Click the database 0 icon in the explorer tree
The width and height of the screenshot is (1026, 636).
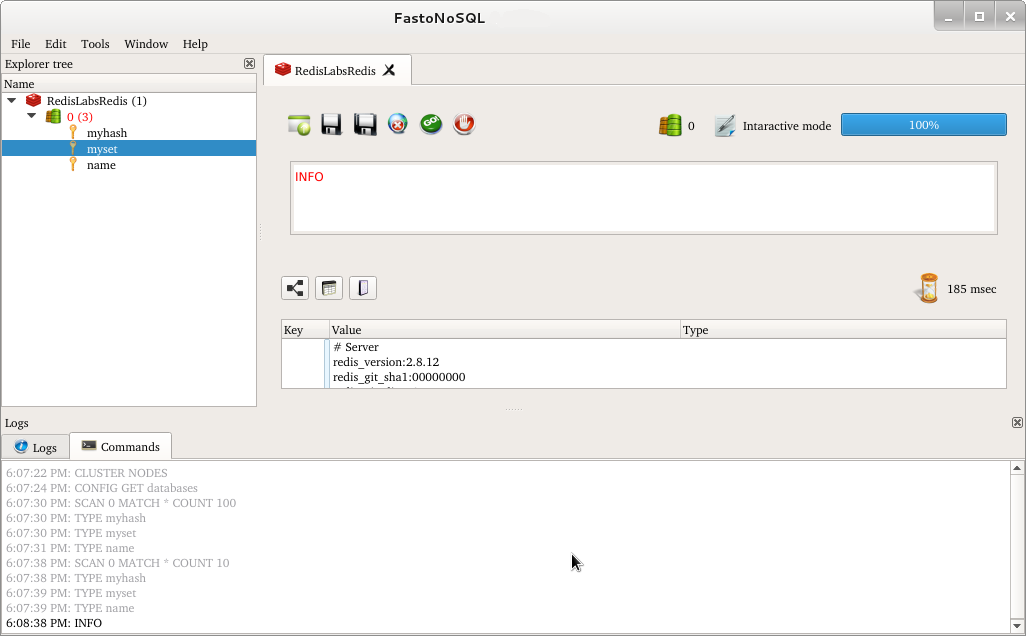click(53, 116)
